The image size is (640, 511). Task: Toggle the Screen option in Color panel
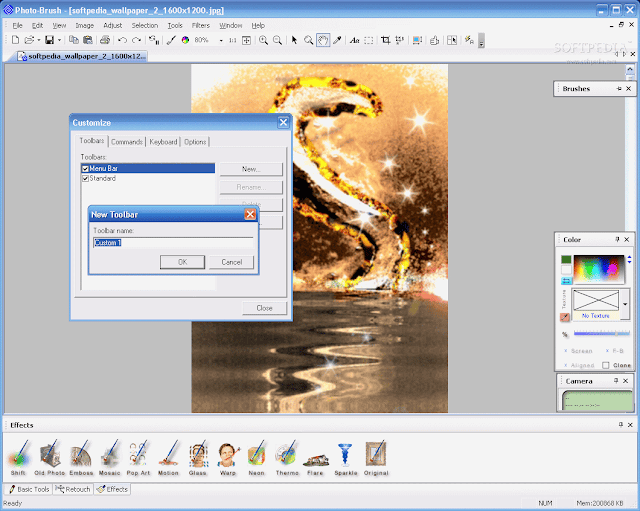[x=578, y=351]
